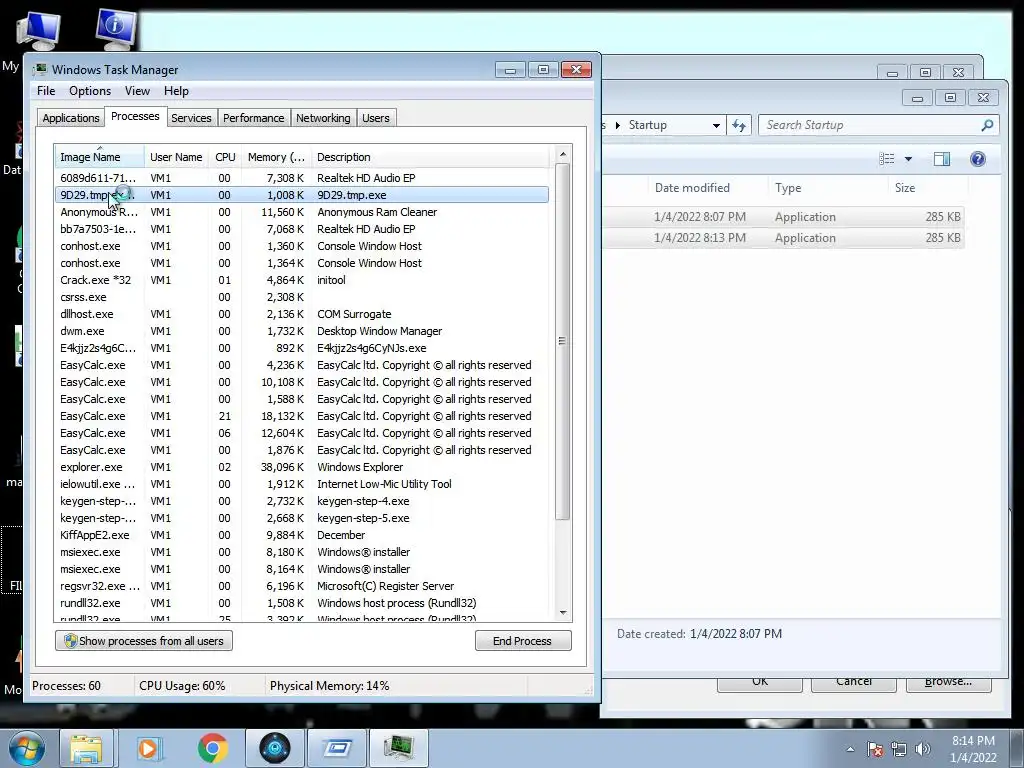Click the Browse... button in background dialog

(x=948, y=683)
